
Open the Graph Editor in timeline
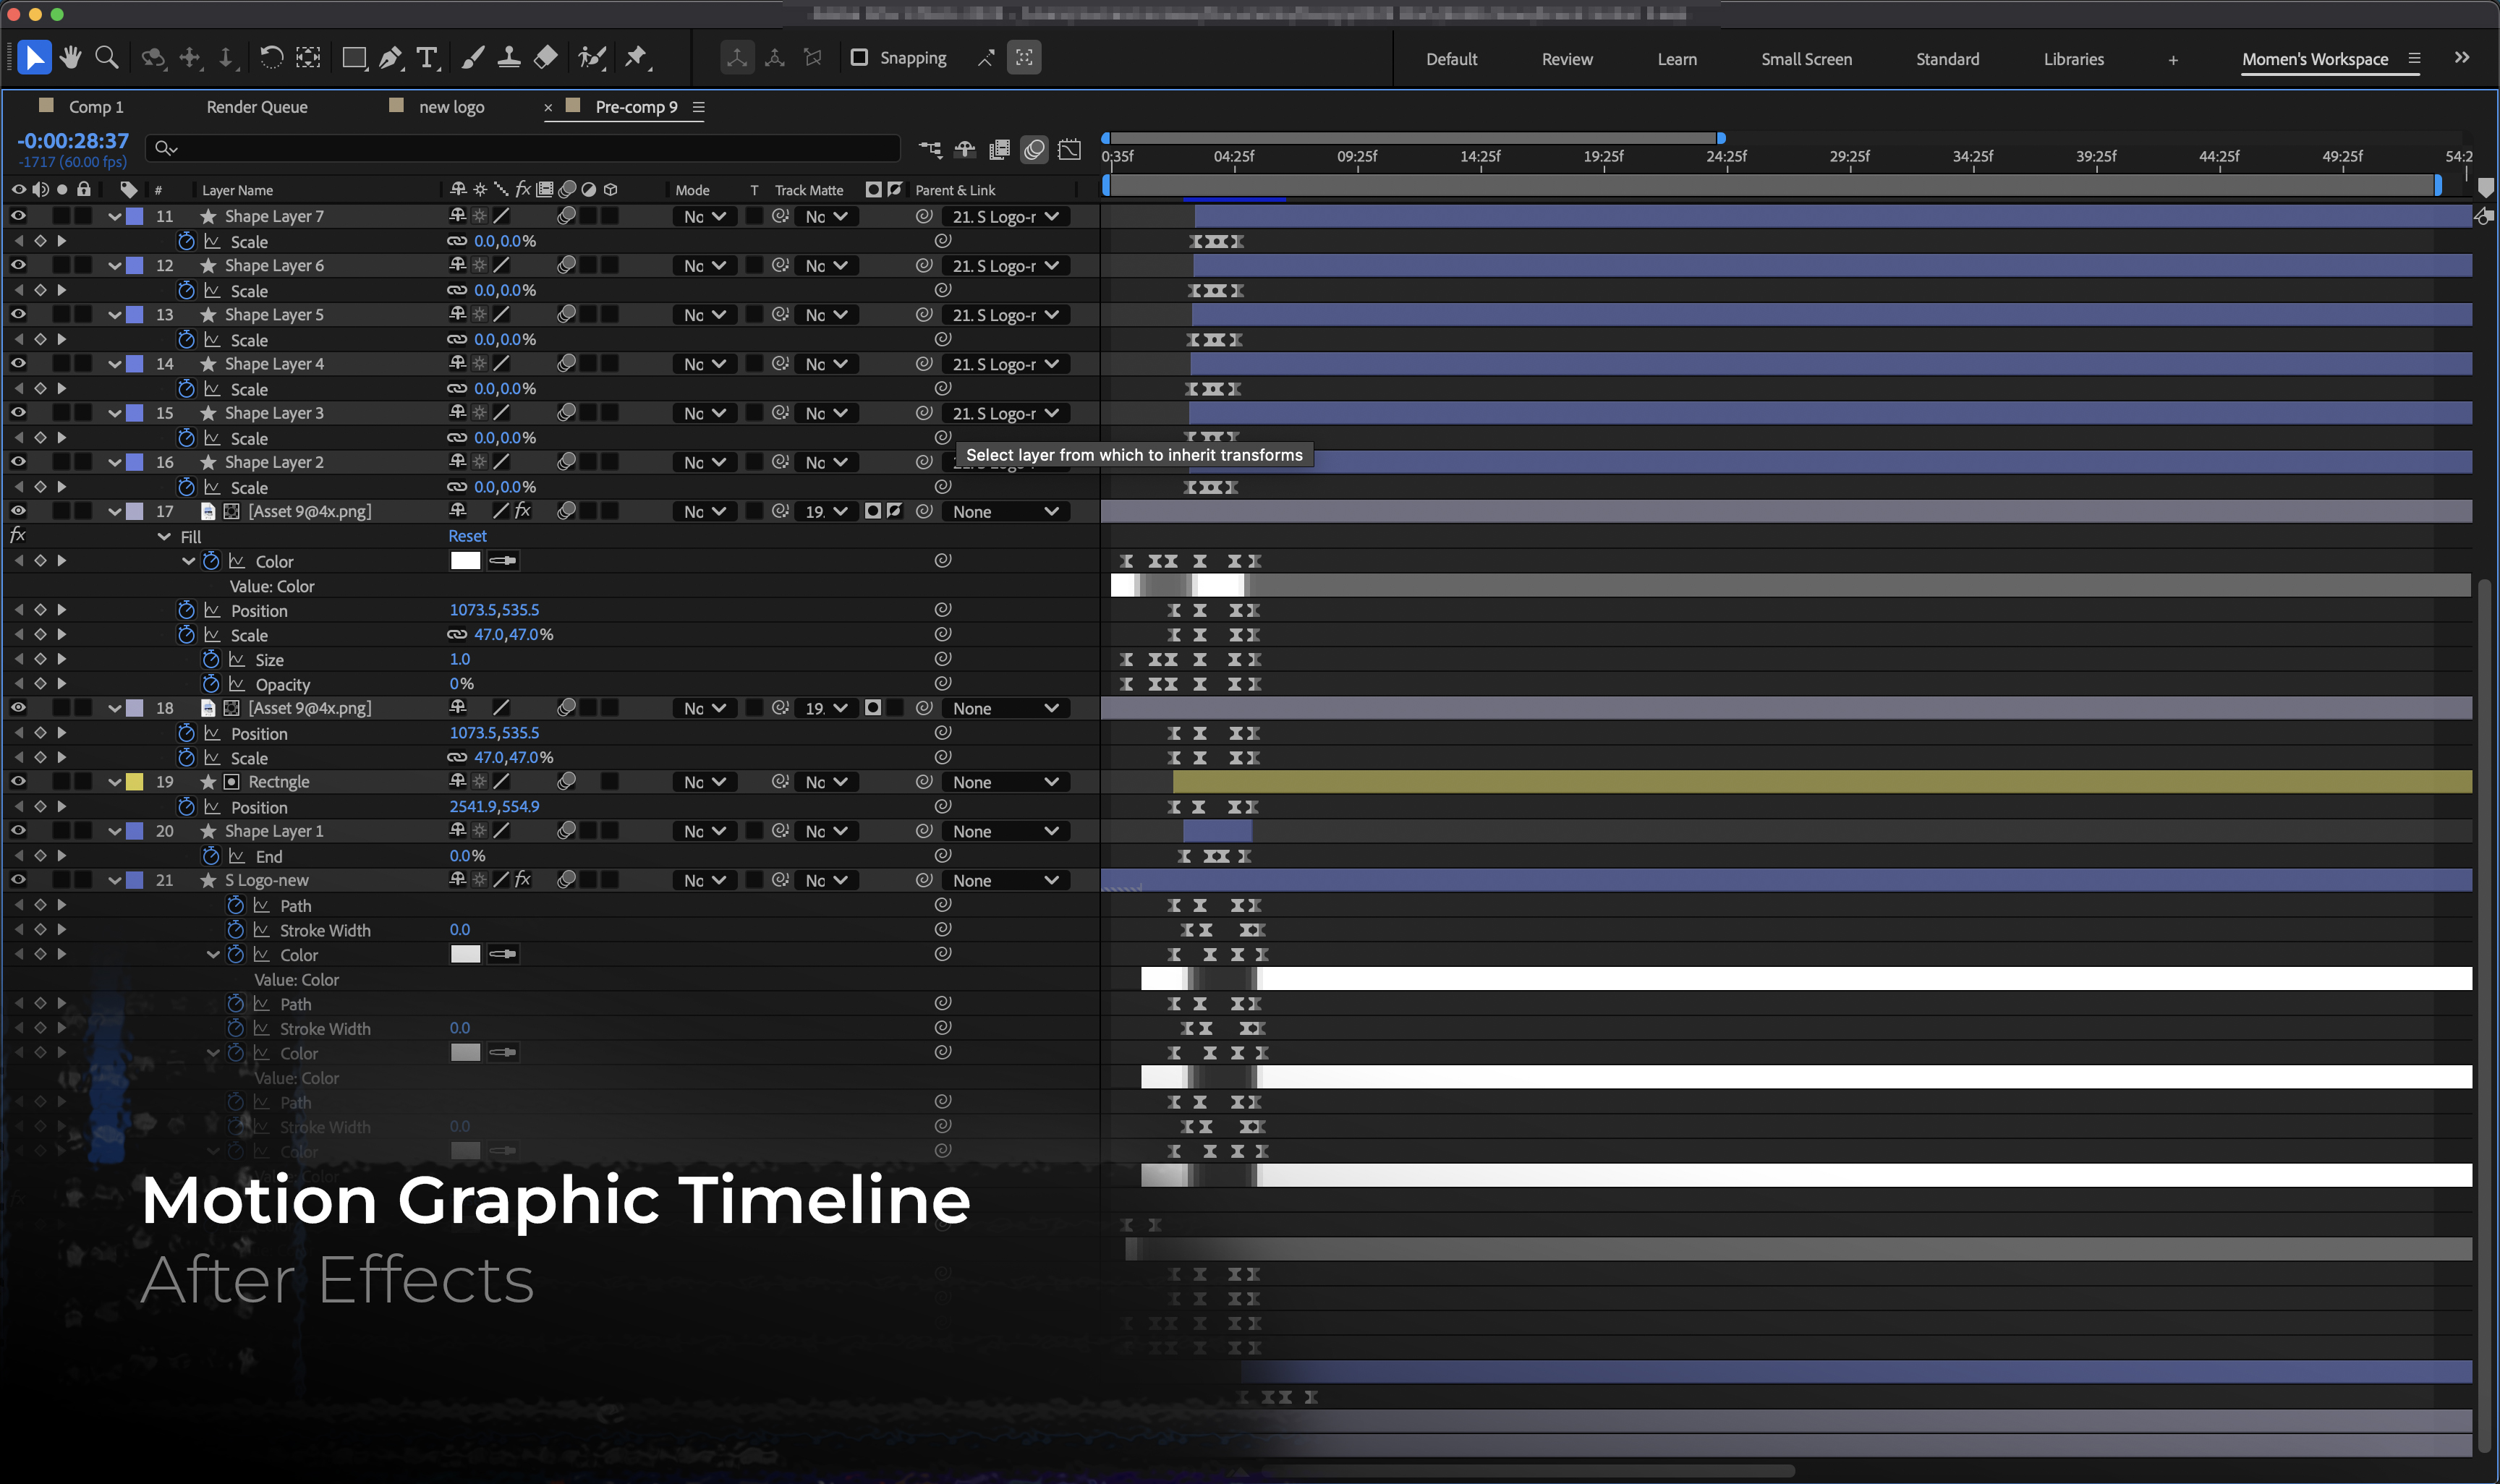pyautogui.click(x=1069, y=150)
